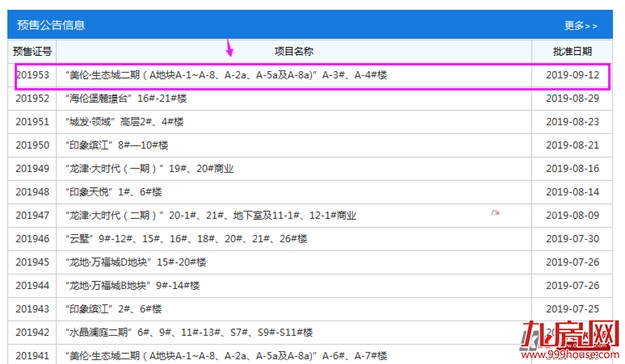Open project 龙津·大时代(一期) 19#、20#商业
The image size is (625, 364).
tap(149, 169)
